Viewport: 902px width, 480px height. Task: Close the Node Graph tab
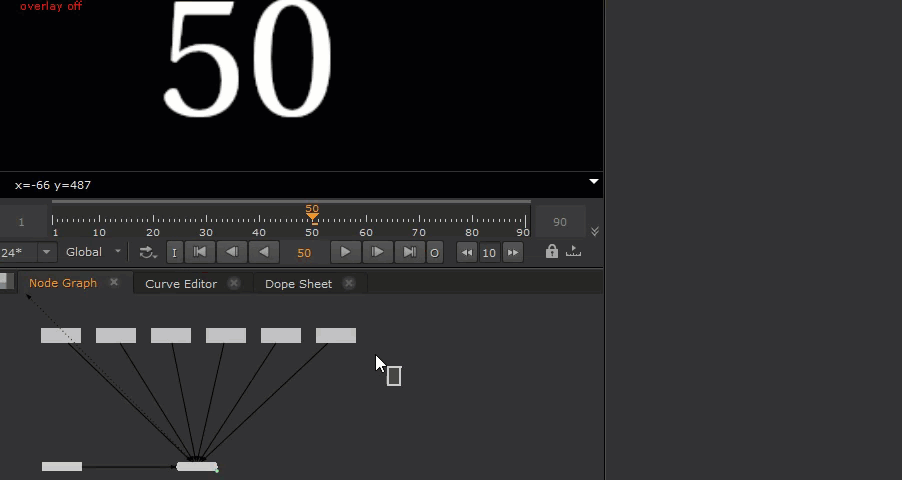coord(114,283)
